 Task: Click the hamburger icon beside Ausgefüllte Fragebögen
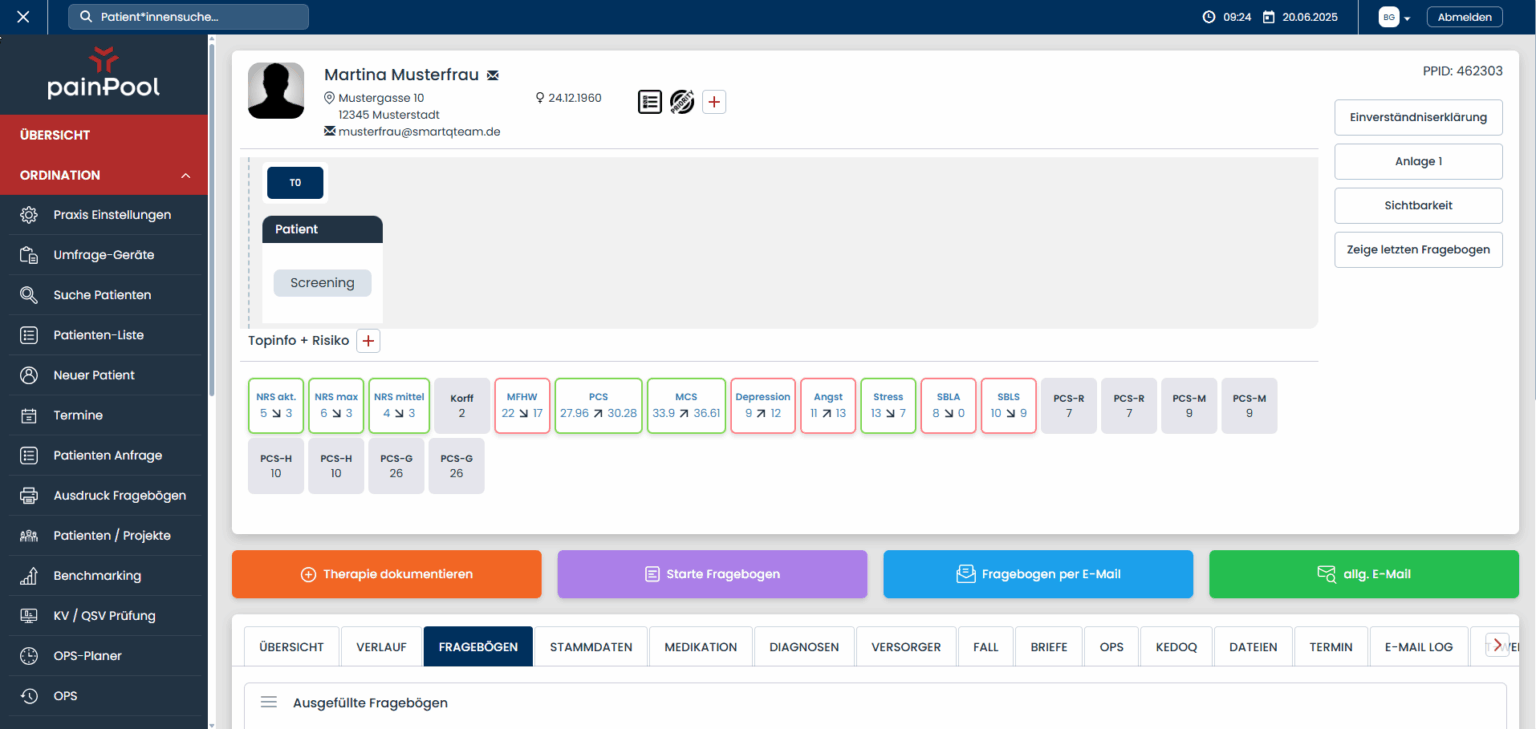coord(268,702)
